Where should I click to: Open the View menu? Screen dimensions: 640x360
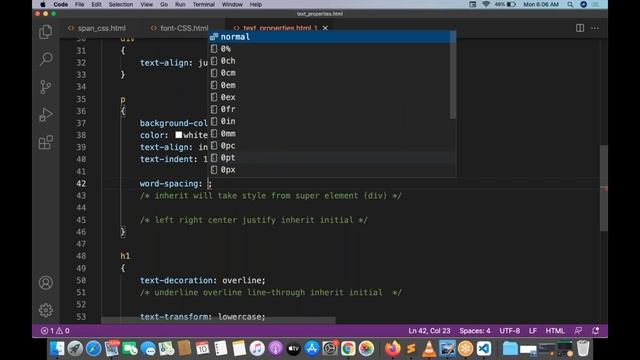(147, 4)
